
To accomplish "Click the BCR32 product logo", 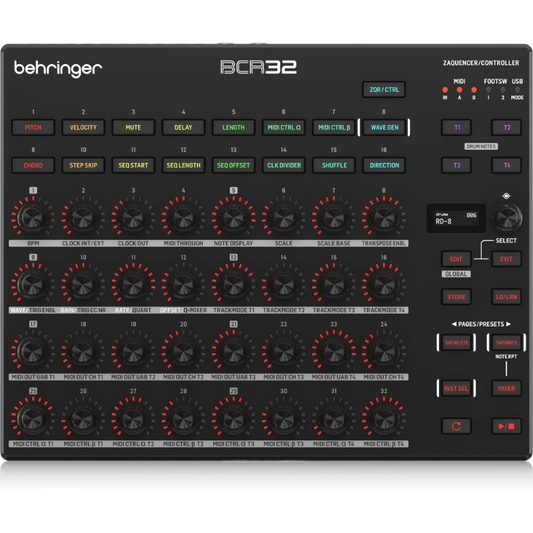I will (258, 67).
